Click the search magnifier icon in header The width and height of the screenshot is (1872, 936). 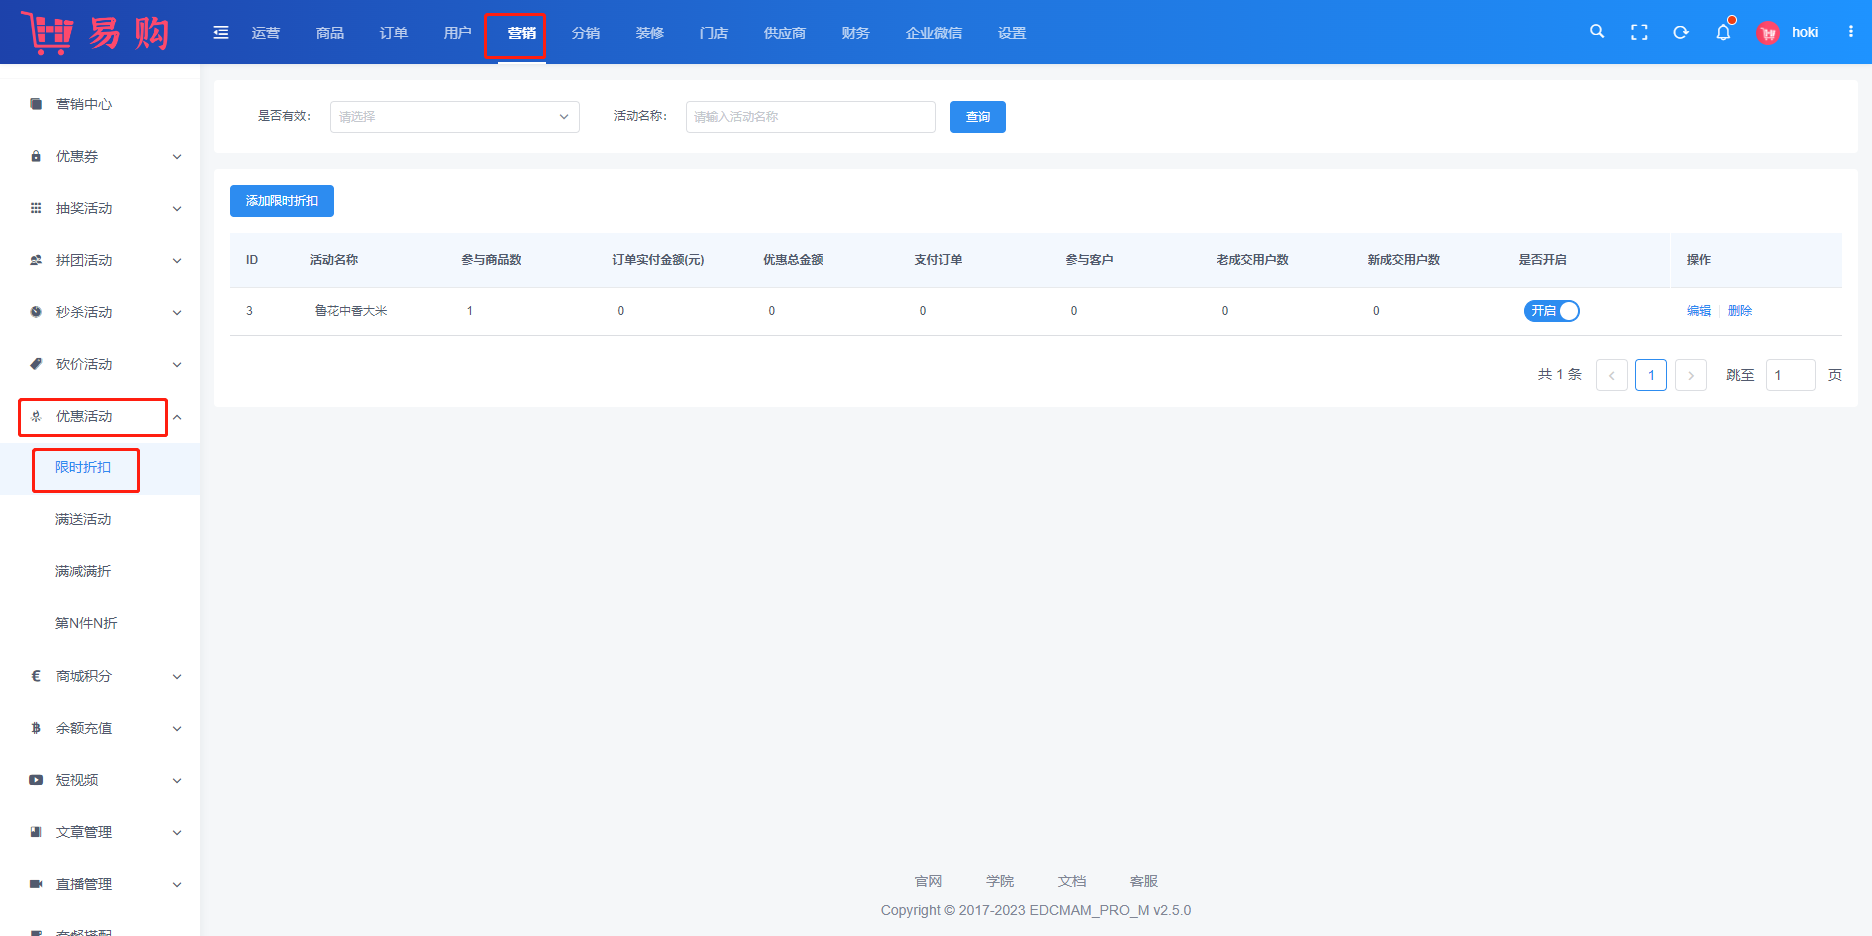[x=1597, y=32]
